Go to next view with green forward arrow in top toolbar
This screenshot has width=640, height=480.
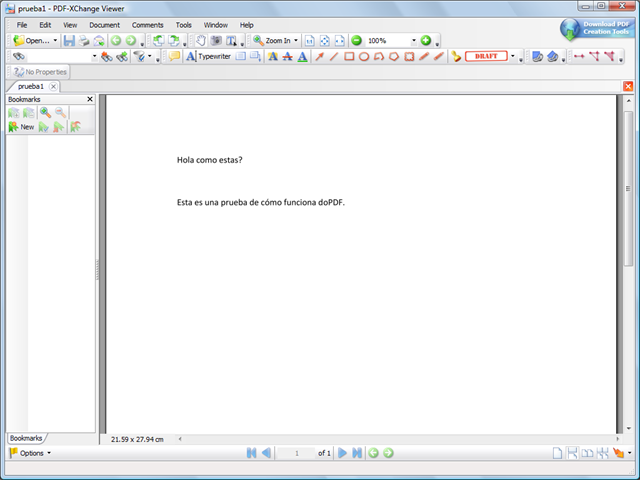coord(131,40)
